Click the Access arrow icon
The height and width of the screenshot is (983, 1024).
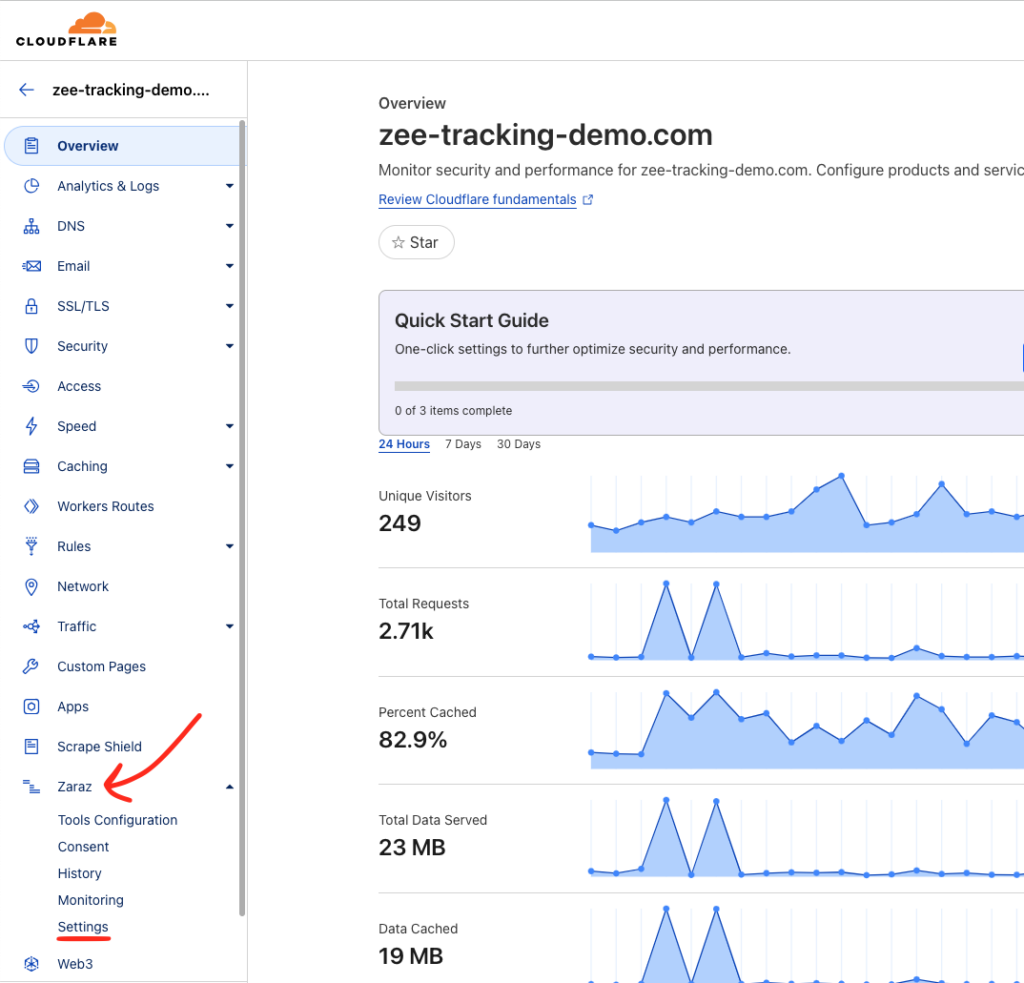31,386
